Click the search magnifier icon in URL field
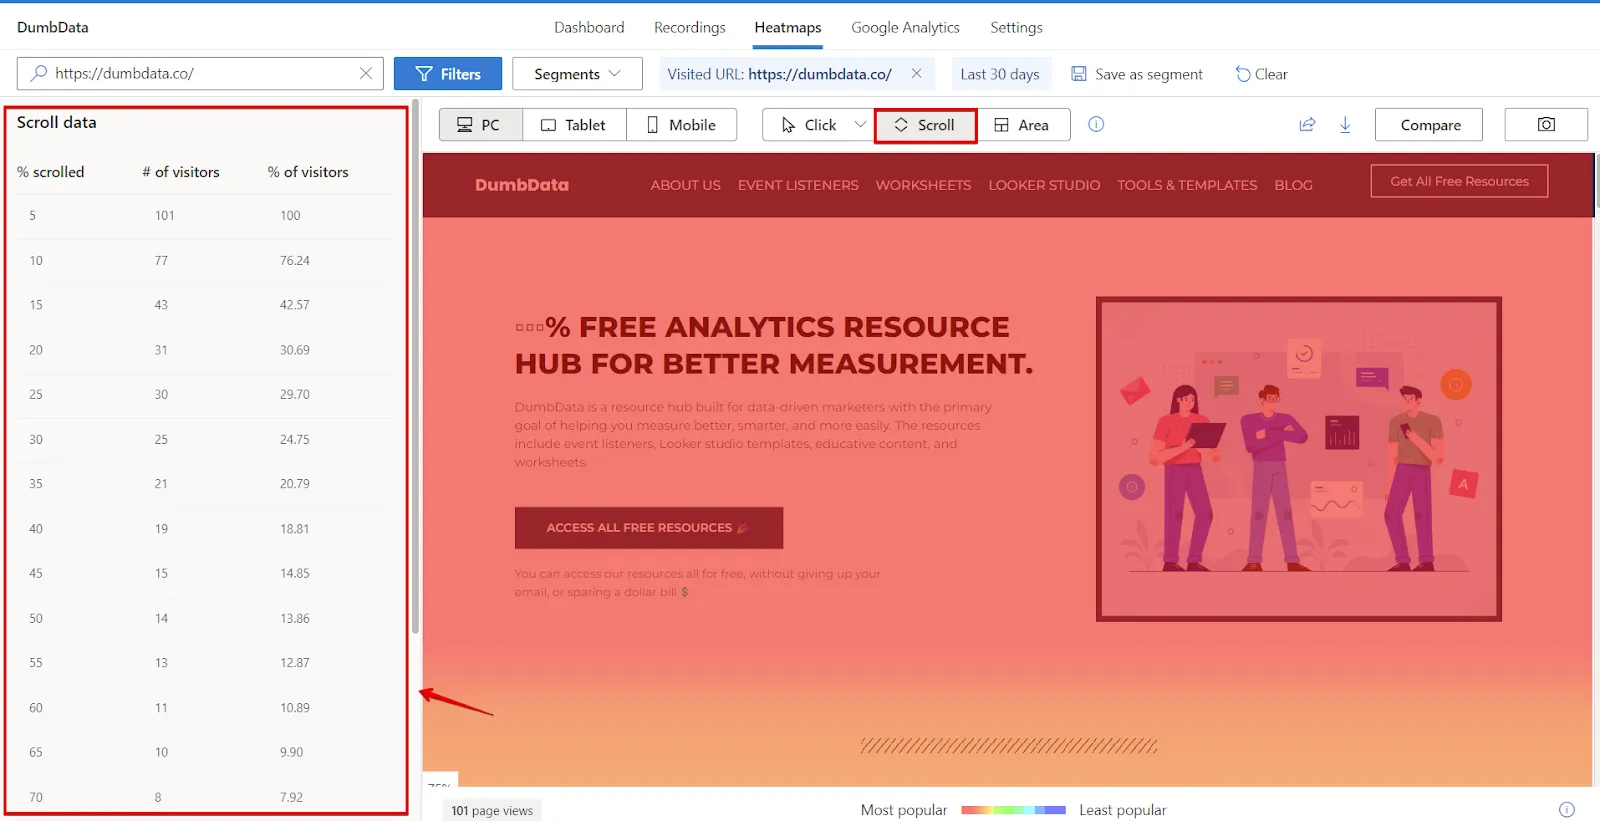 pyautogui.click(x=39, y=73)
